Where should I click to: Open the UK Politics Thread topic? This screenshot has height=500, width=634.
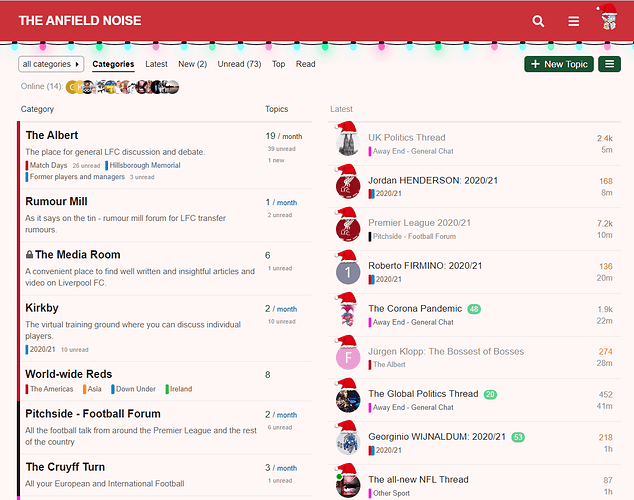(x=407, y=137)
